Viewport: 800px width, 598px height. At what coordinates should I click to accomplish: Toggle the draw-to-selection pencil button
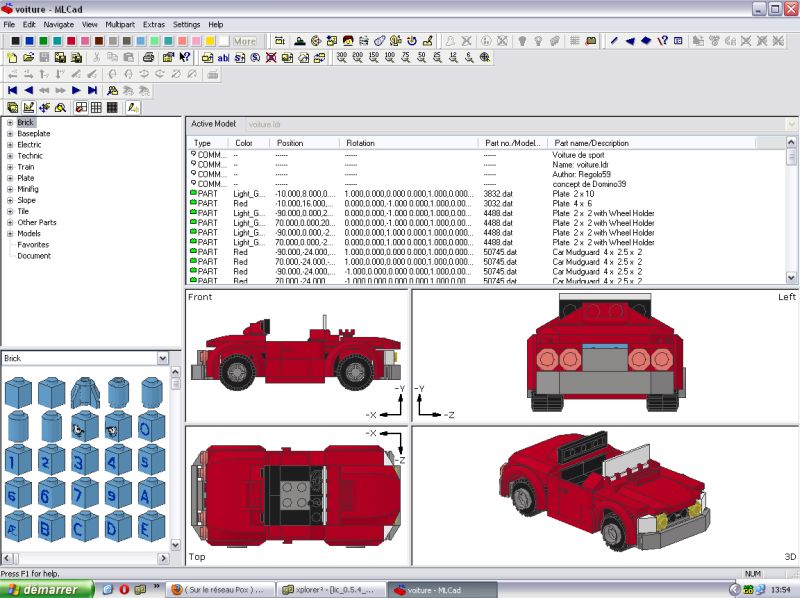tap(133, 107)
